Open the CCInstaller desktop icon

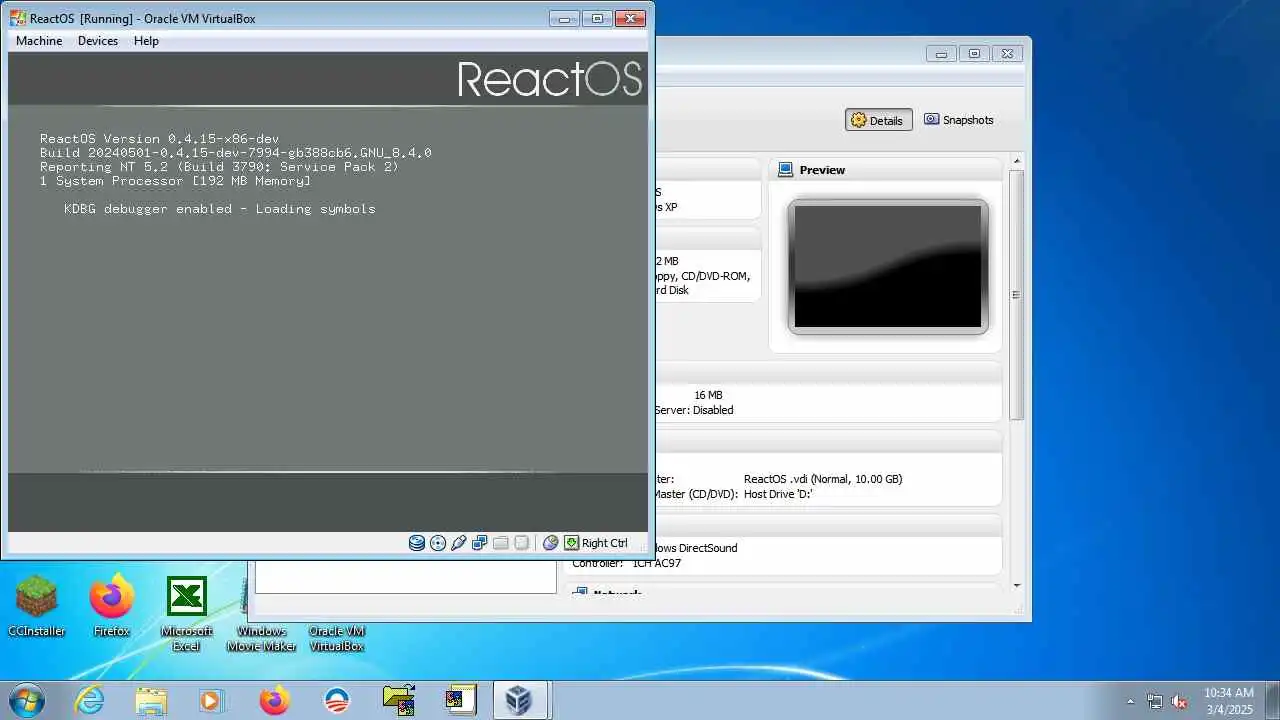point(36,606)
